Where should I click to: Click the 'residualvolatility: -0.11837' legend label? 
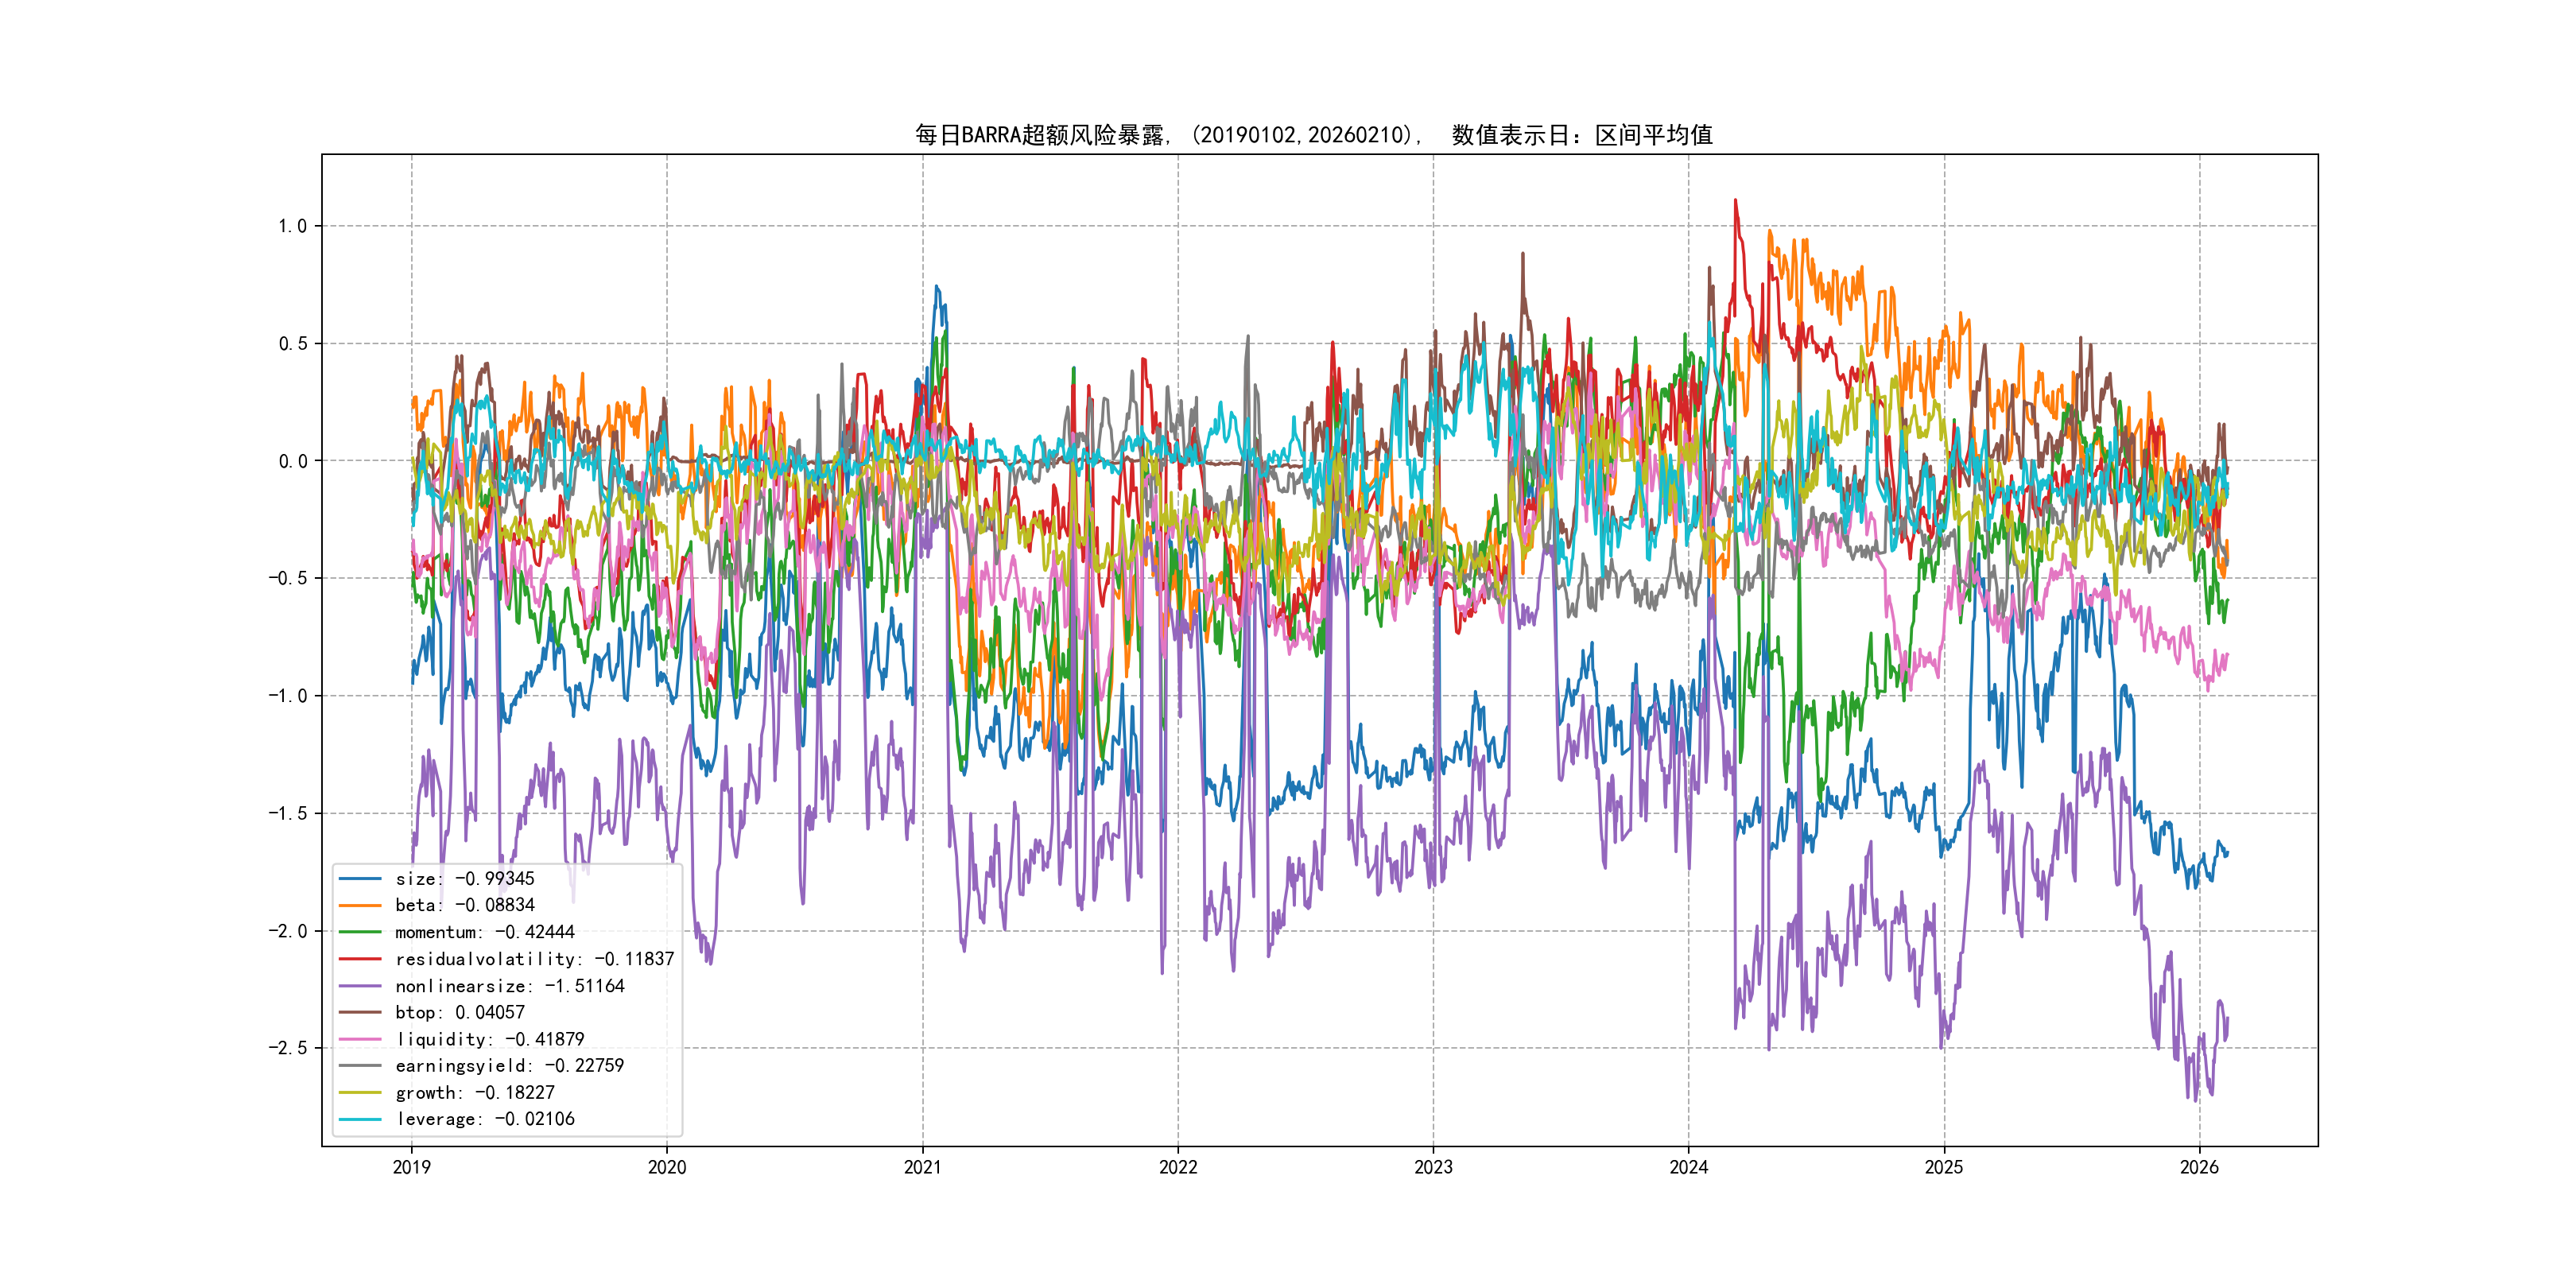pos(534,959)
